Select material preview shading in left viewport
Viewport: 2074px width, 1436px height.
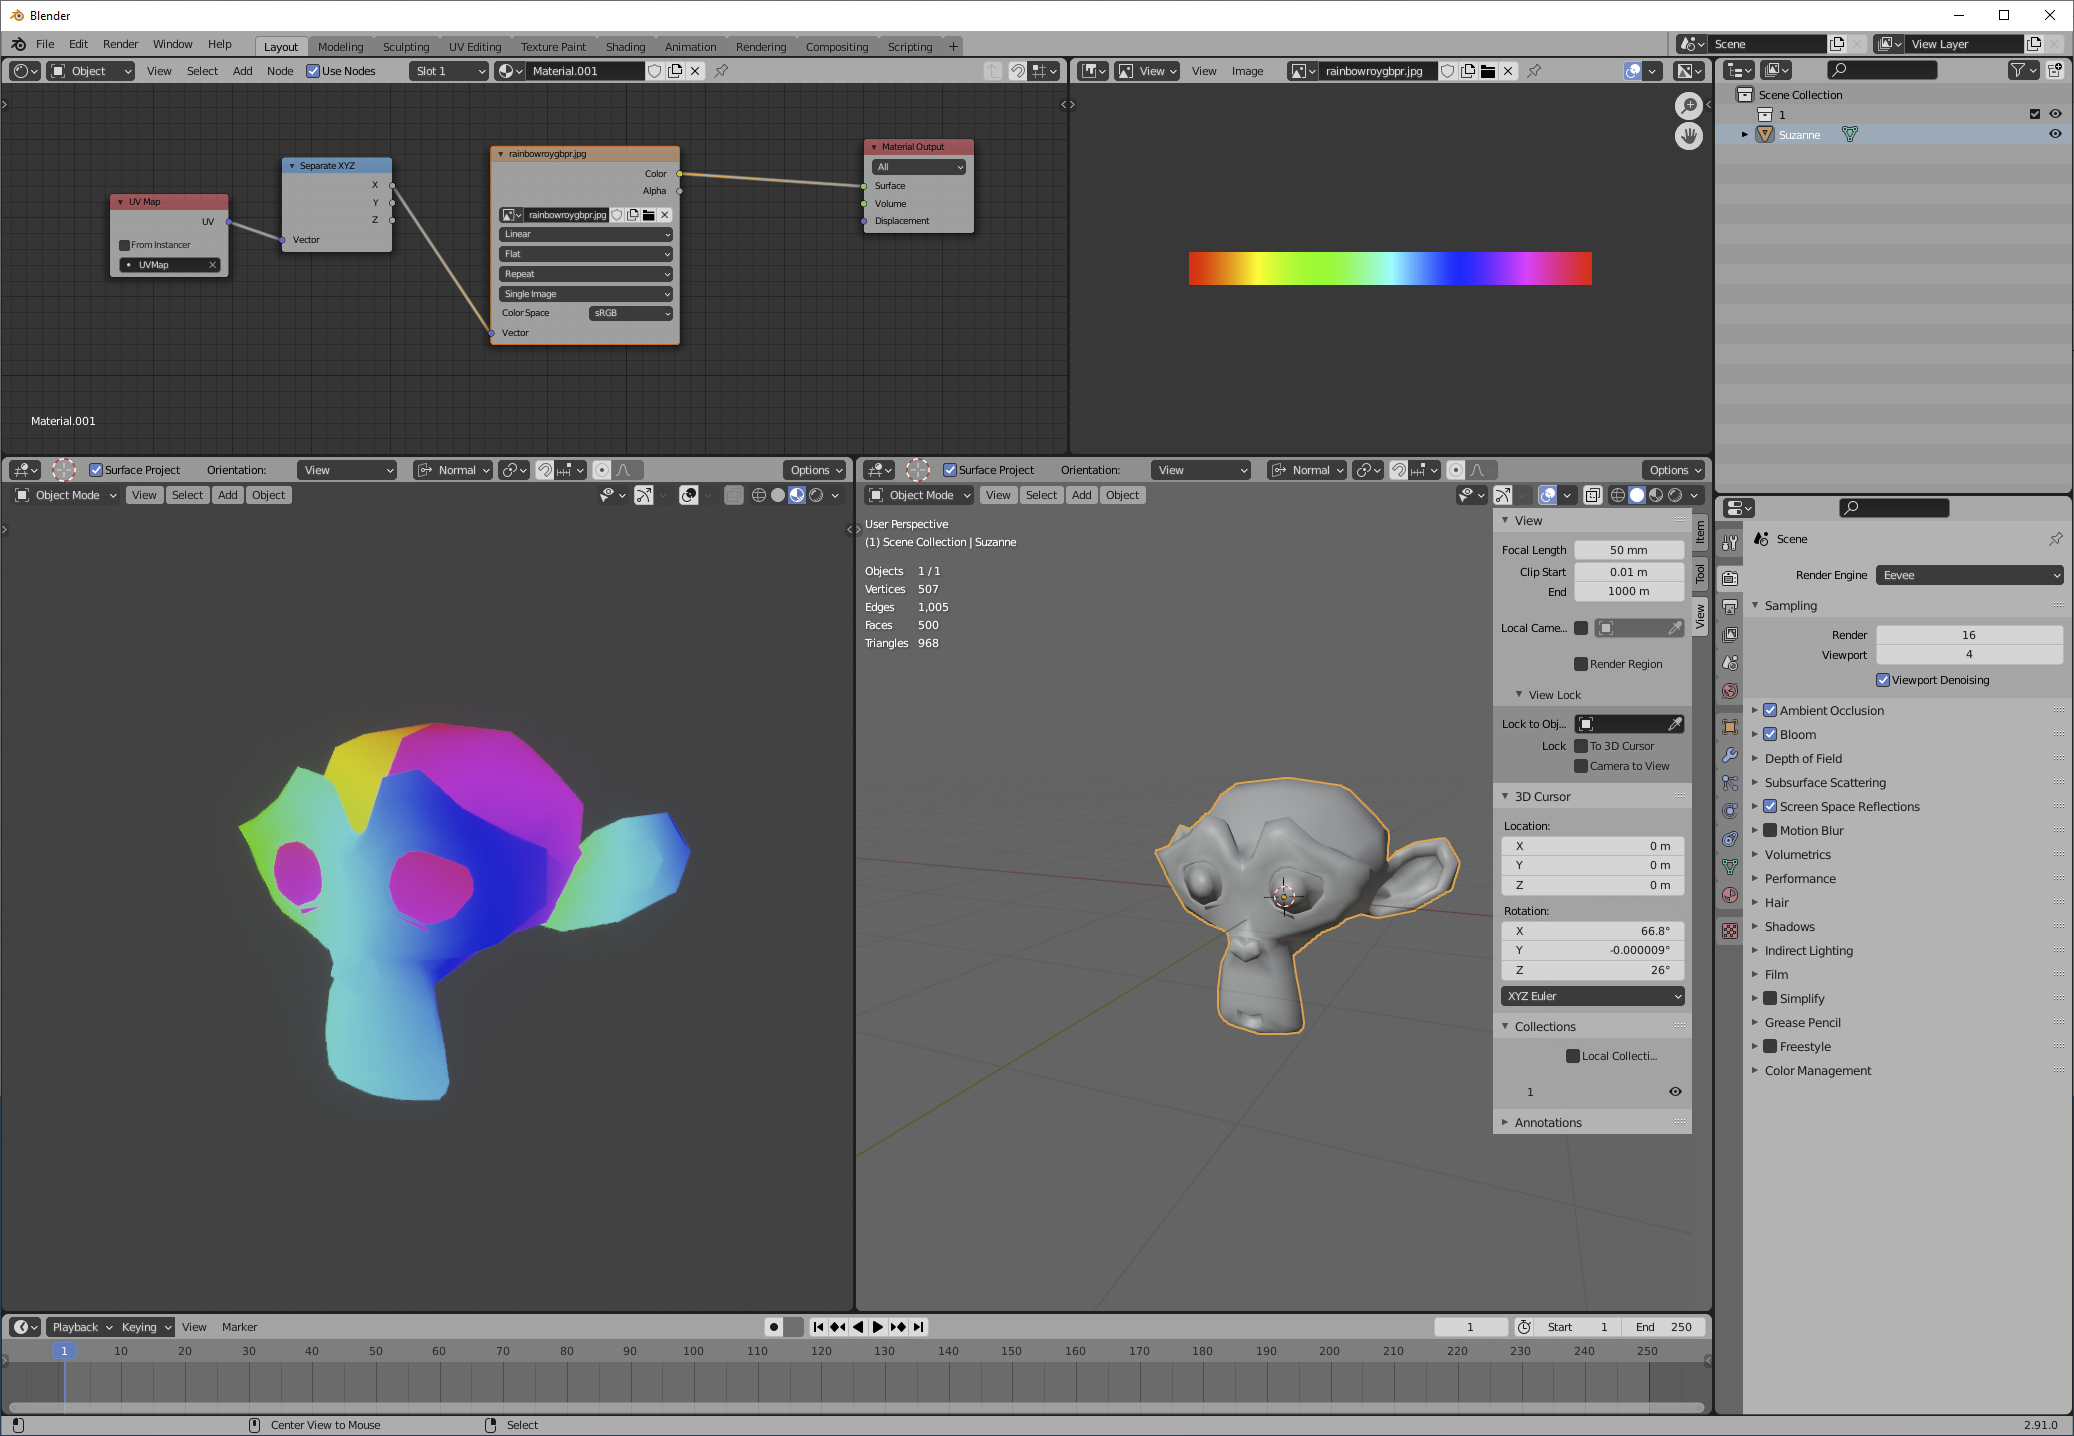coord(797,495)
